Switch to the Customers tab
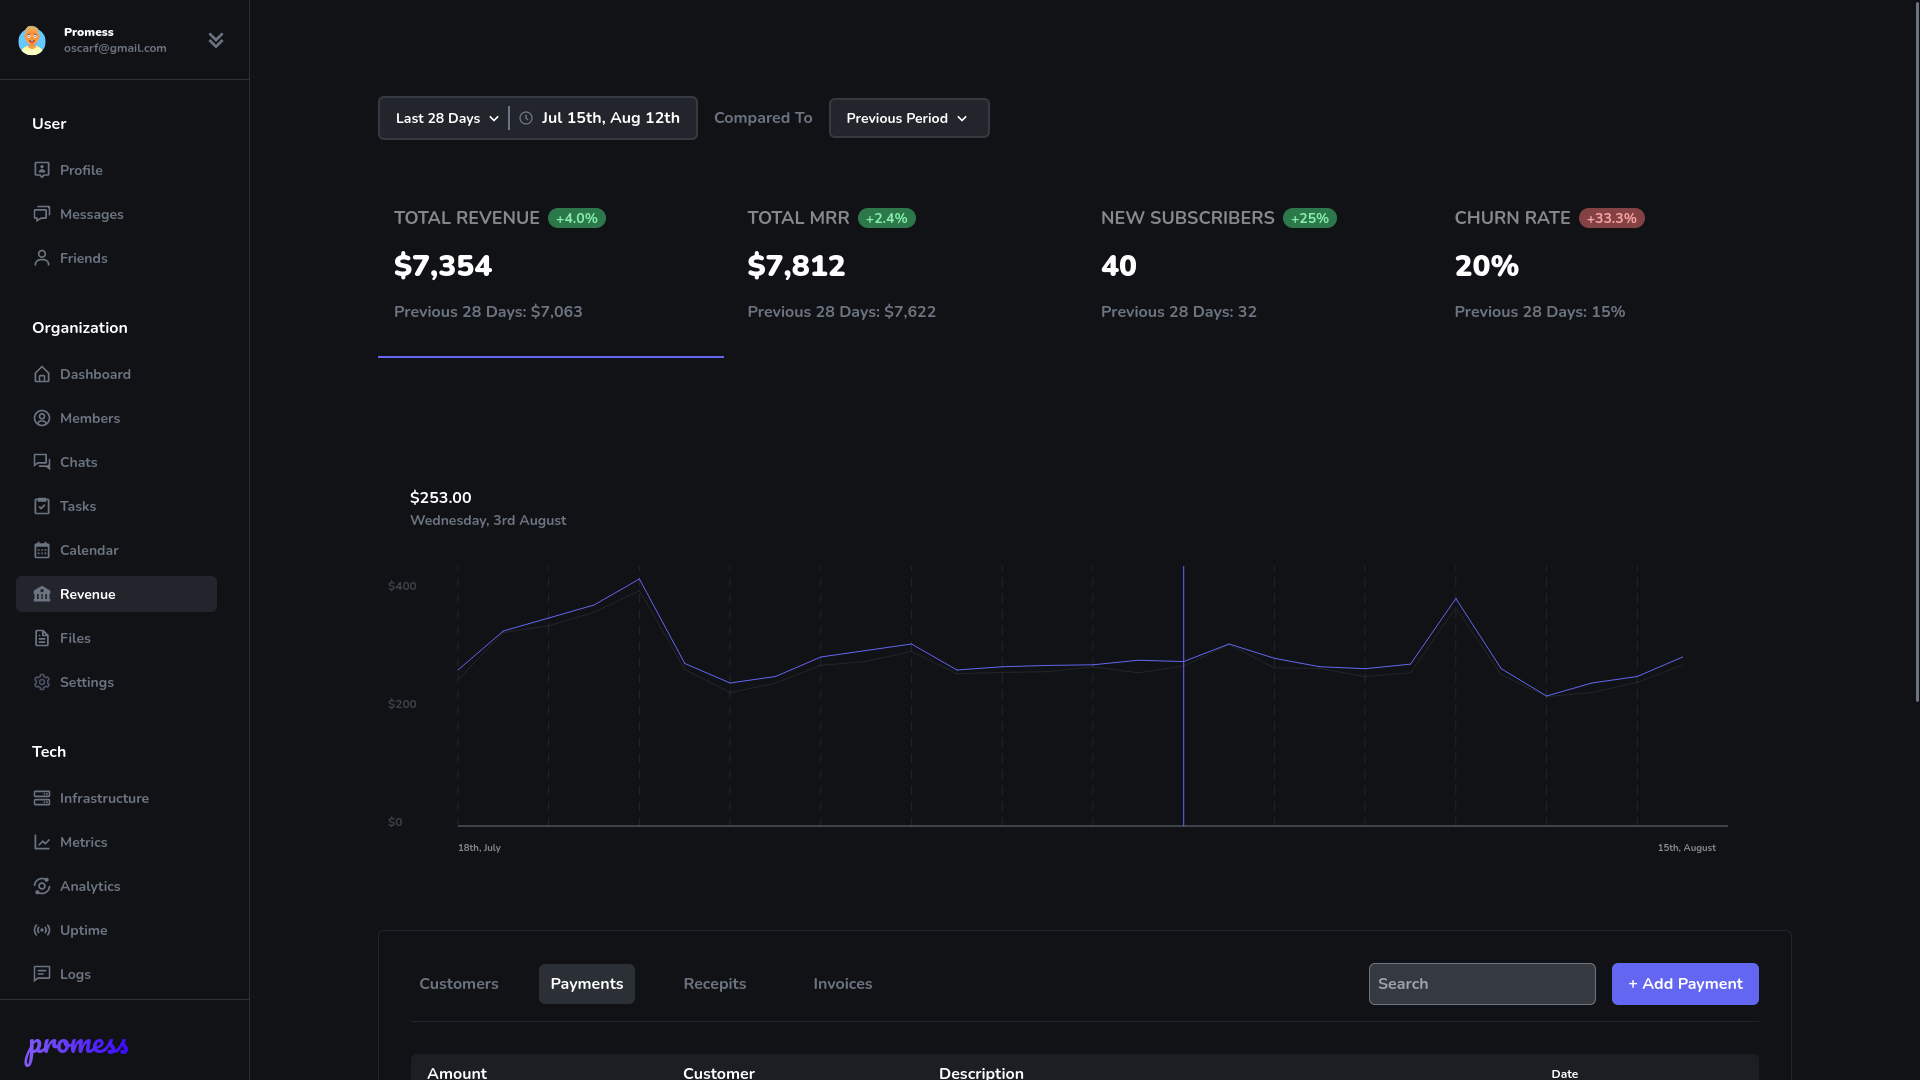 pos(458,983)
